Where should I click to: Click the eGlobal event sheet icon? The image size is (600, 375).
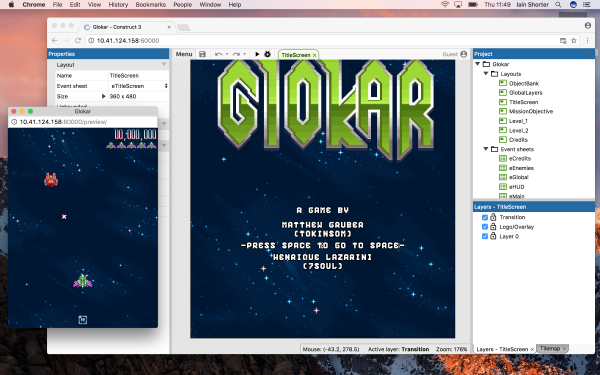pyautogui.click(x=503, y=177)
